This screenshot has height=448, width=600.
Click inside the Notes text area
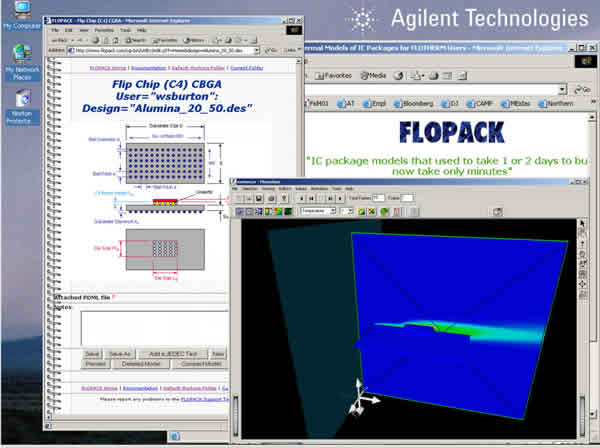coord(155,328)
